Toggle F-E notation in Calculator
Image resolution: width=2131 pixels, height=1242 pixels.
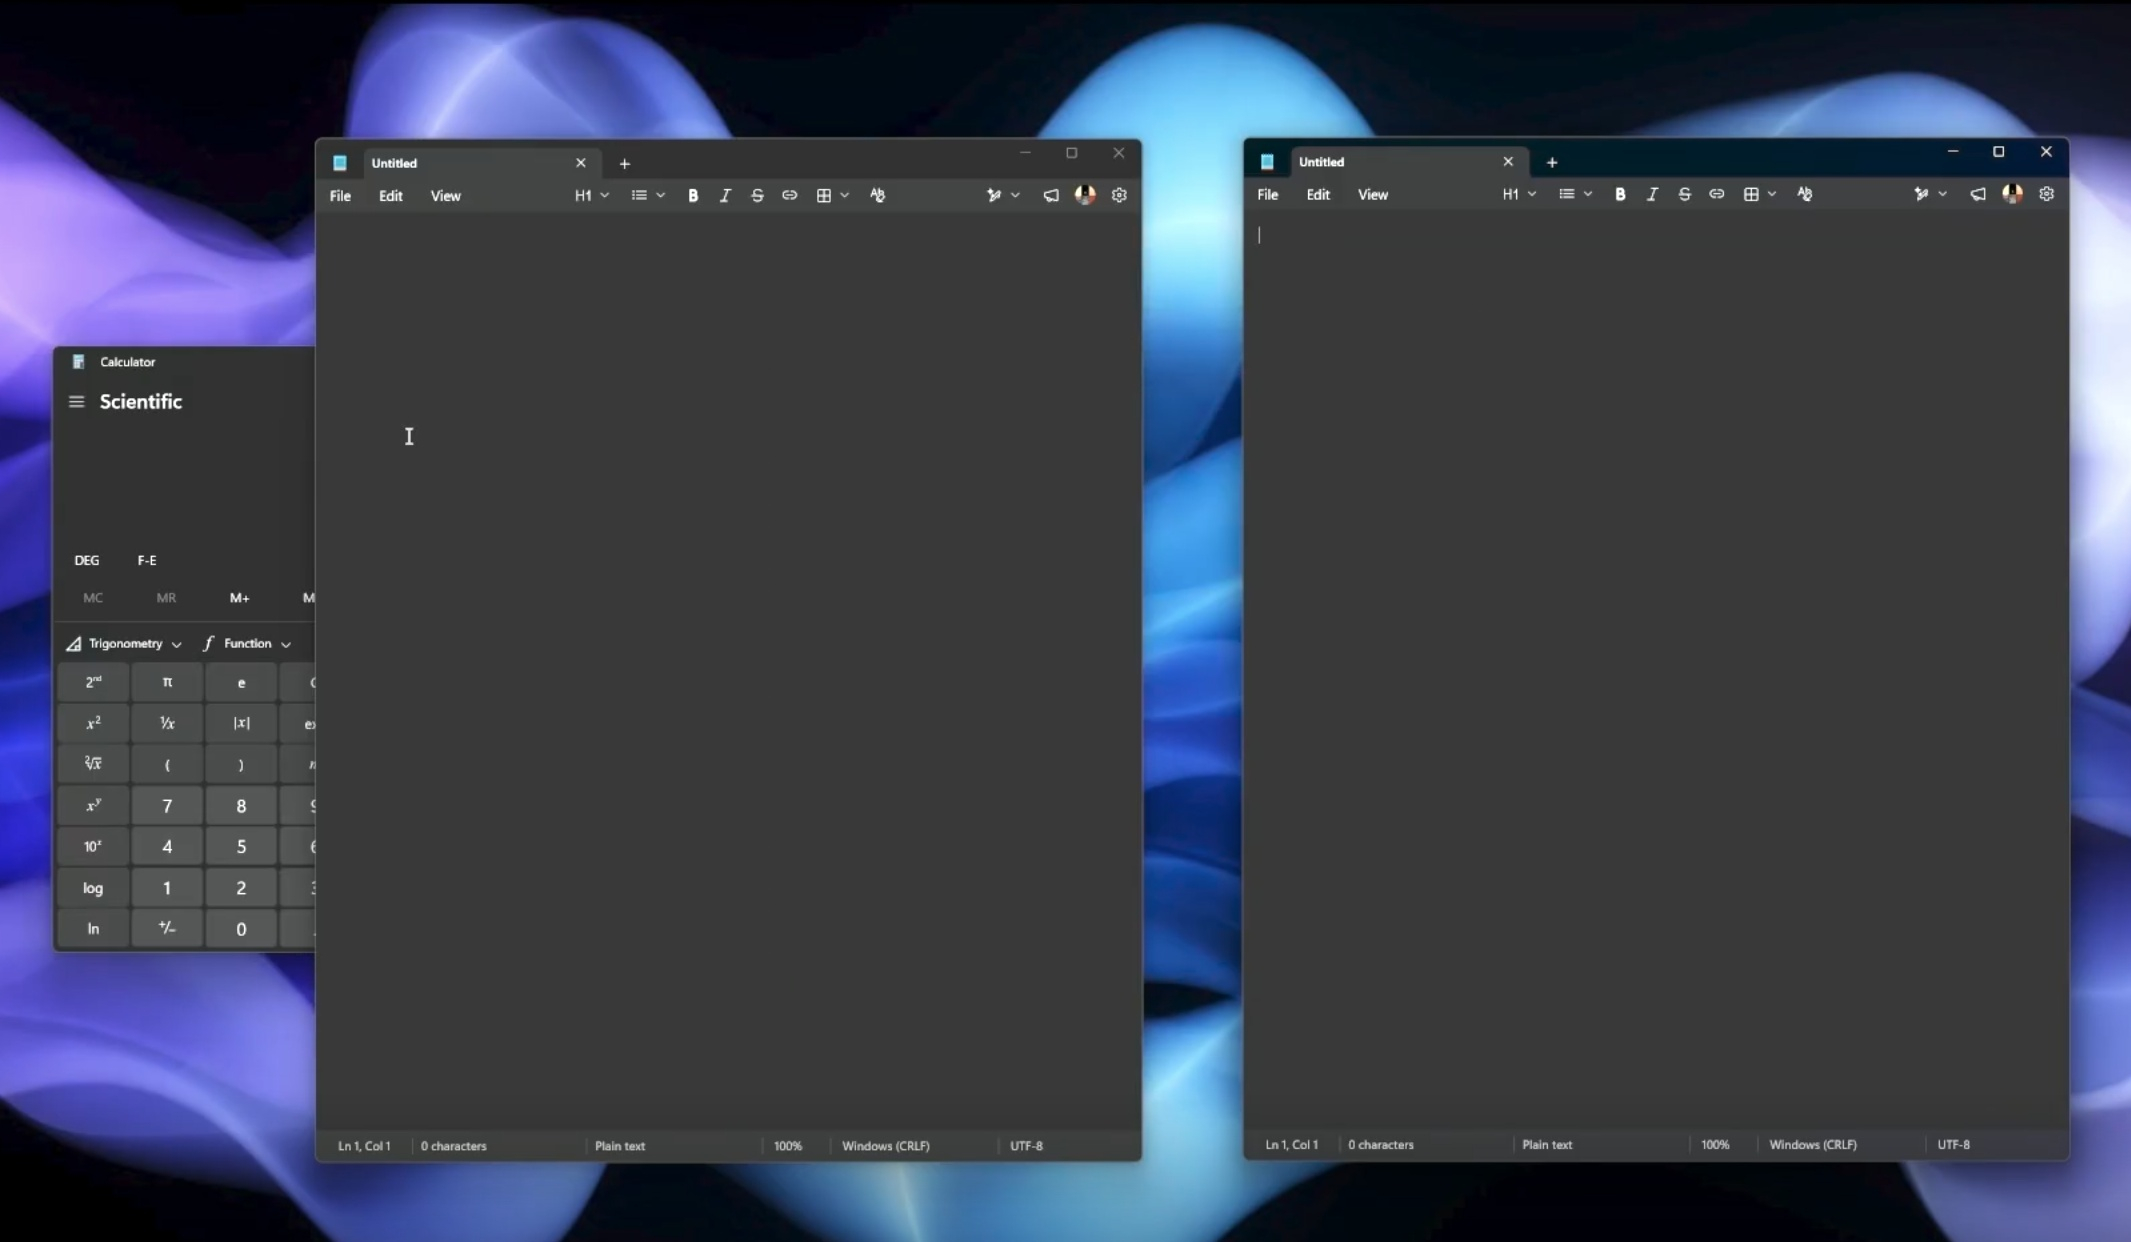[147, 560]
